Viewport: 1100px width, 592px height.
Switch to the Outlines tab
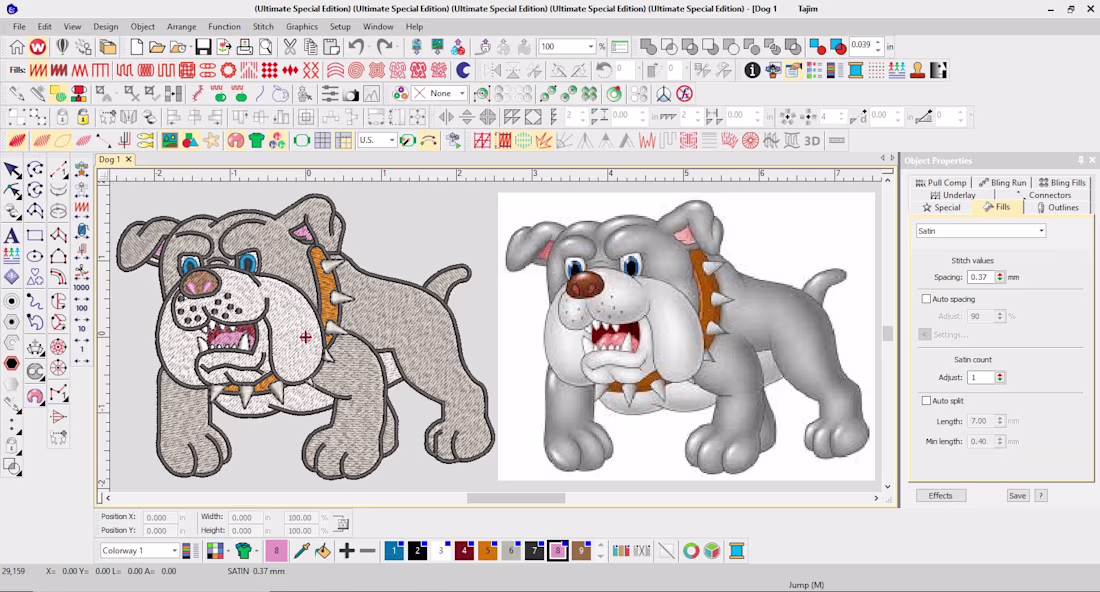click(1057, 208)
